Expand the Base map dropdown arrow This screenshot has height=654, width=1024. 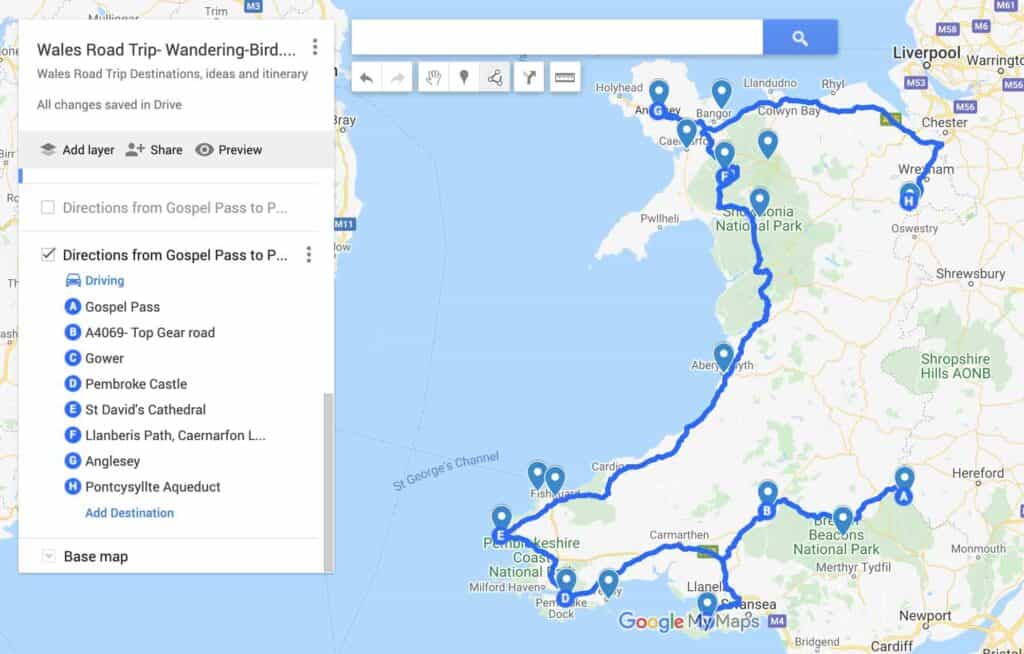point(48,557)
